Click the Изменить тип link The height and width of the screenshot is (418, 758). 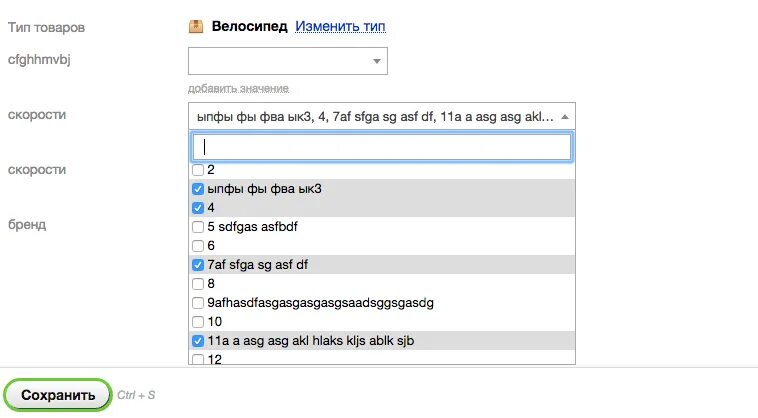(x=340, y=26)
